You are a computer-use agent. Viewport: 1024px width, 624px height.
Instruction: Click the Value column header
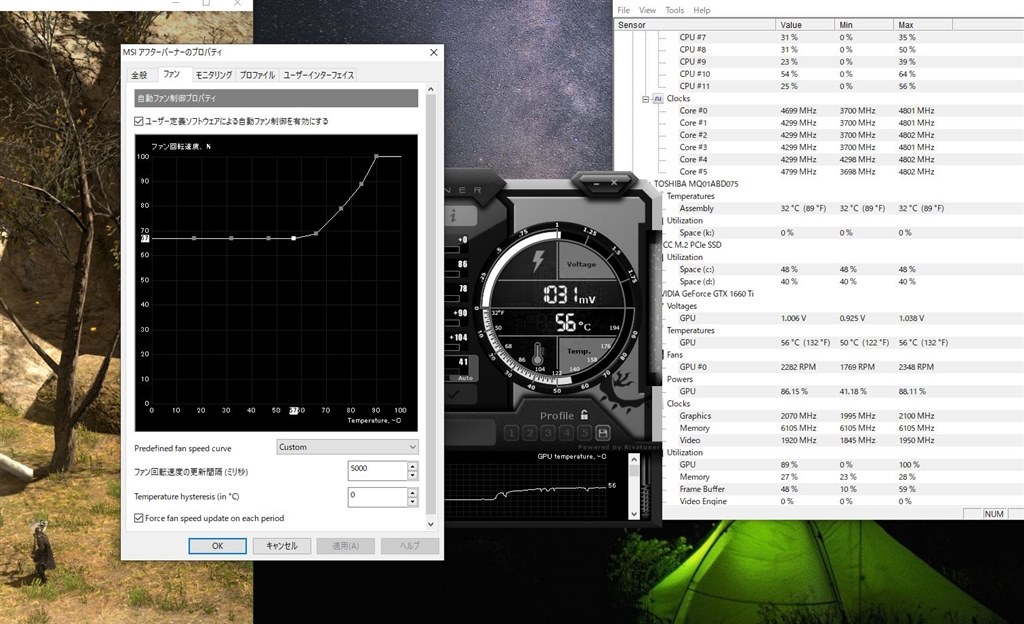805,25
